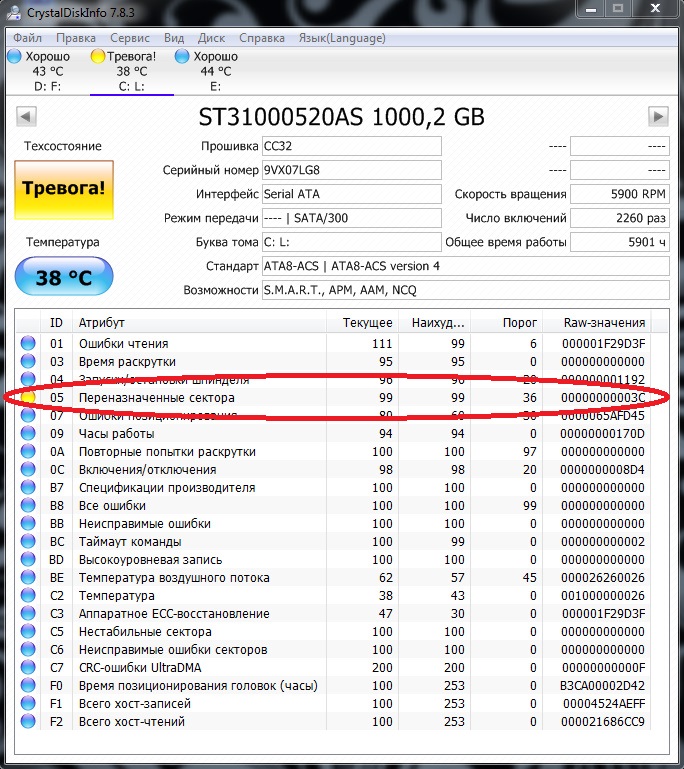Click yellow orb of Переназначенные сектора row

28,398
